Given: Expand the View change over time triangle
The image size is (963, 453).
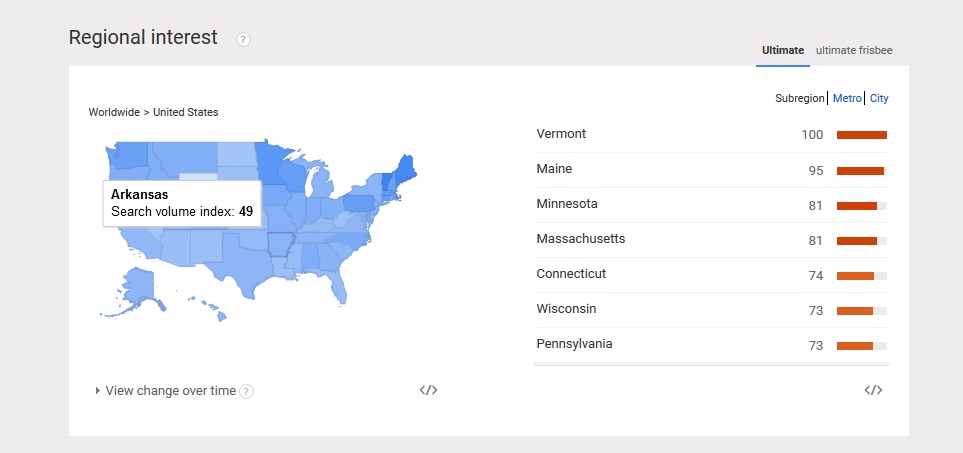Looking at the screenshot, I should [x=98, y=390].
